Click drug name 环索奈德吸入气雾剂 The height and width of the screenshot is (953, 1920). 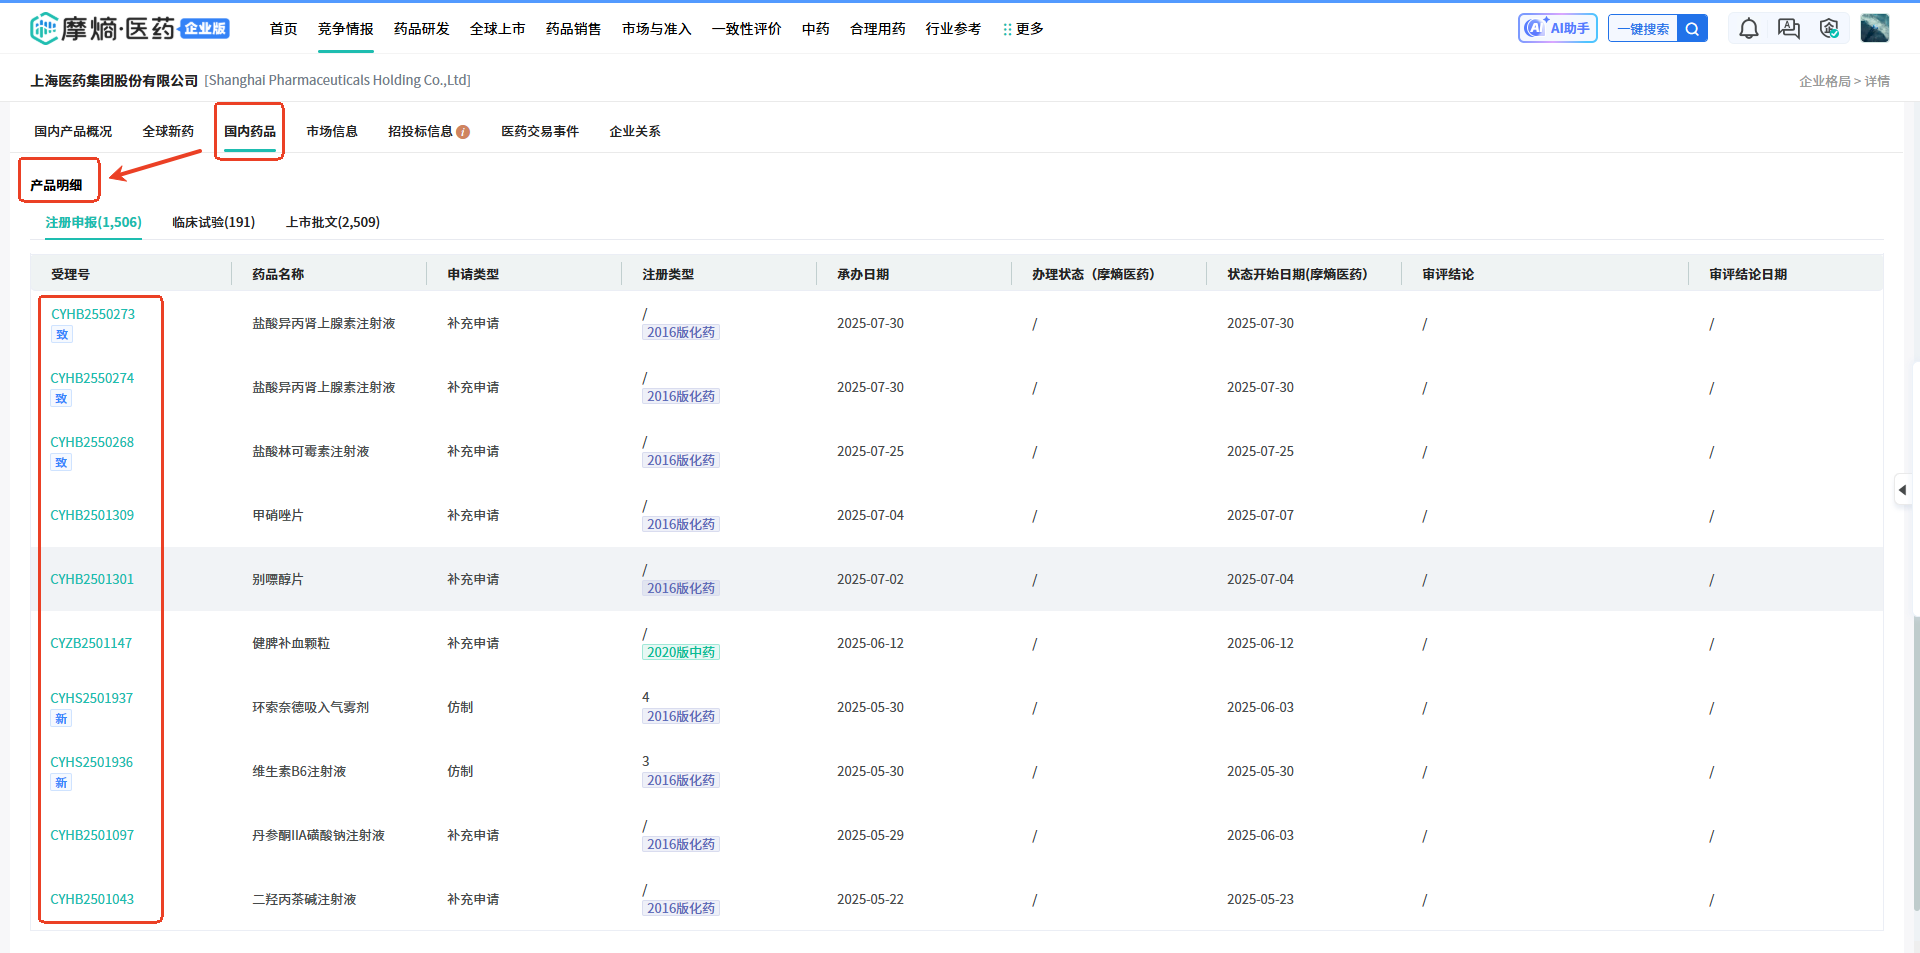pos(311,707)
